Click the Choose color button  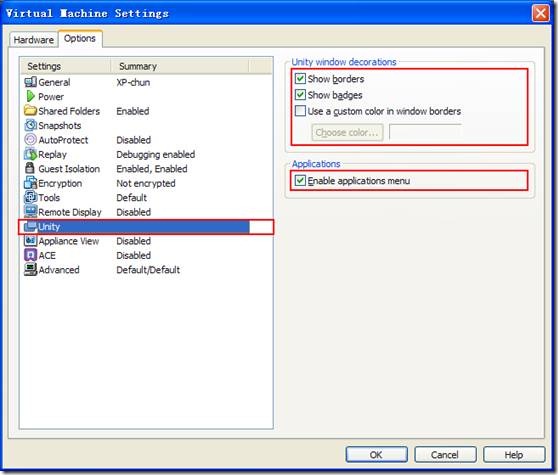[x=347, y=132]
